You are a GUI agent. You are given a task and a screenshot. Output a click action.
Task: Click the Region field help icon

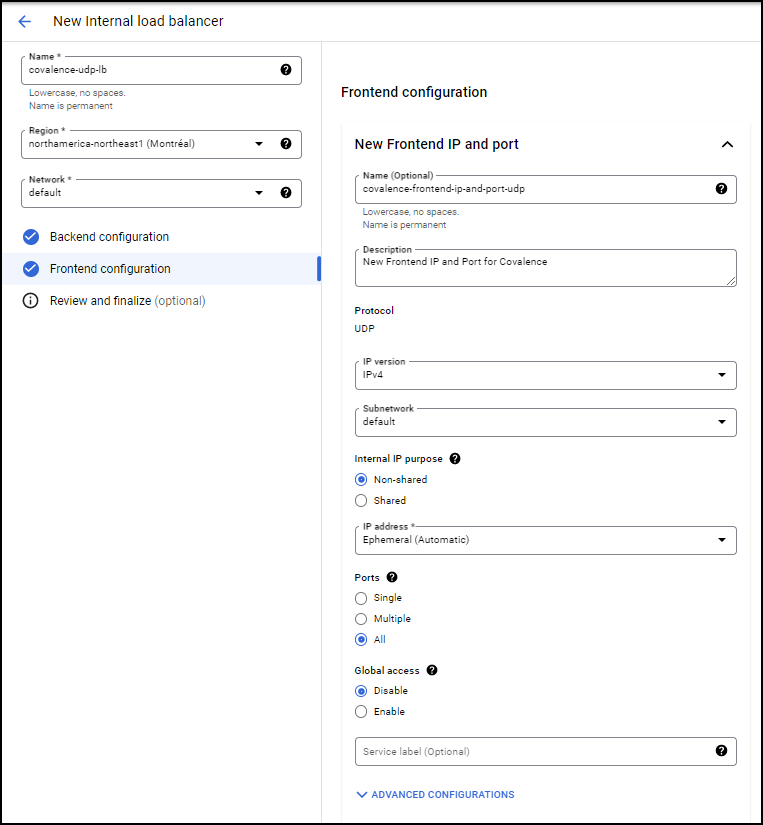286,144
